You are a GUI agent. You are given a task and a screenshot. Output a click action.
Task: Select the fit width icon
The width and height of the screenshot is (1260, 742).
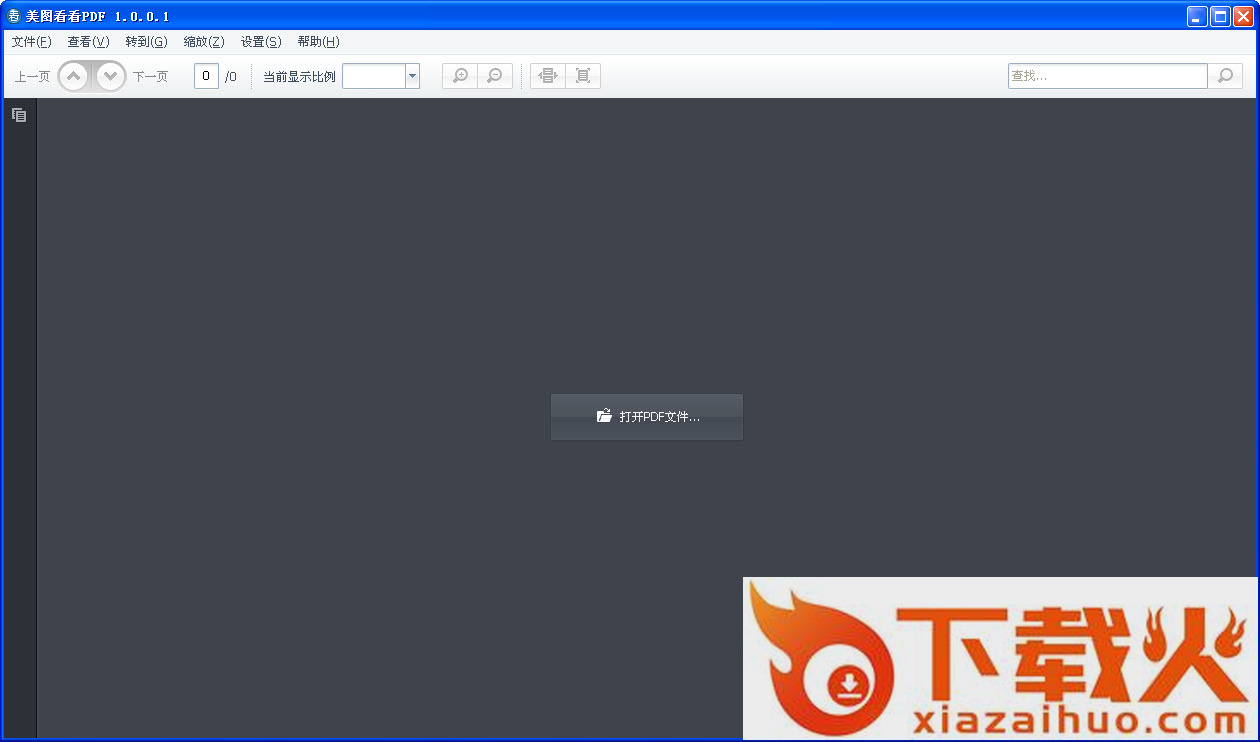tap(548, 76)
